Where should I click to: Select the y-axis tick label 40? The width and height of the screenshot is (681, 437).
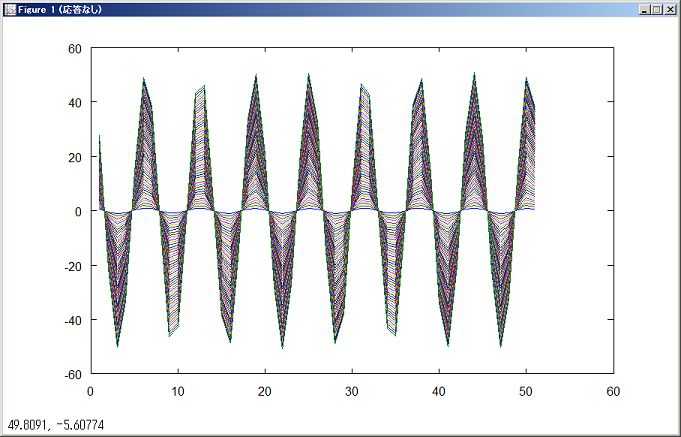tap(74, 102)
